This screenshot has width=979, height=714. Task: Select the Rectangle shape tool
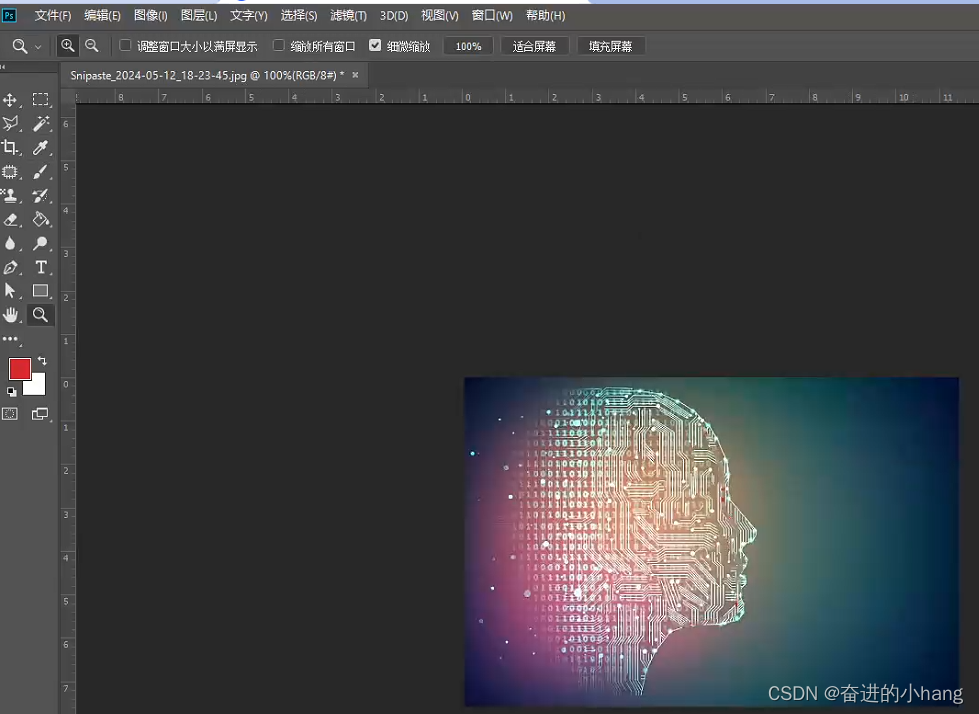pos(41,291)
